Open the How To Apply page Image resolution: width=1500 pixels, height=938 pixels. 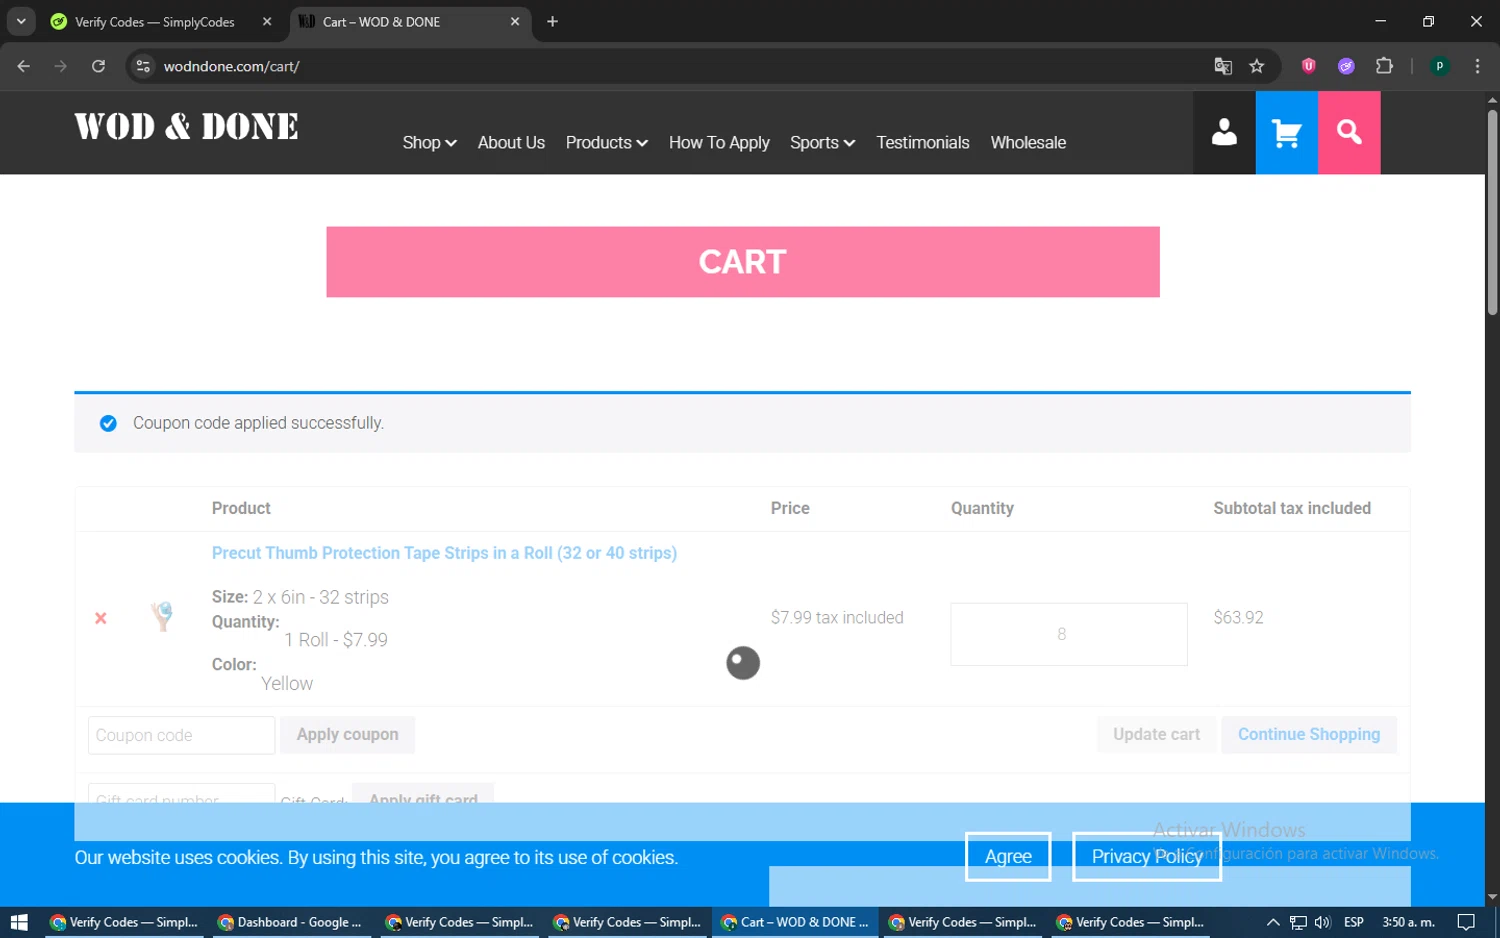pyautogui.click(x=719, y=142)
